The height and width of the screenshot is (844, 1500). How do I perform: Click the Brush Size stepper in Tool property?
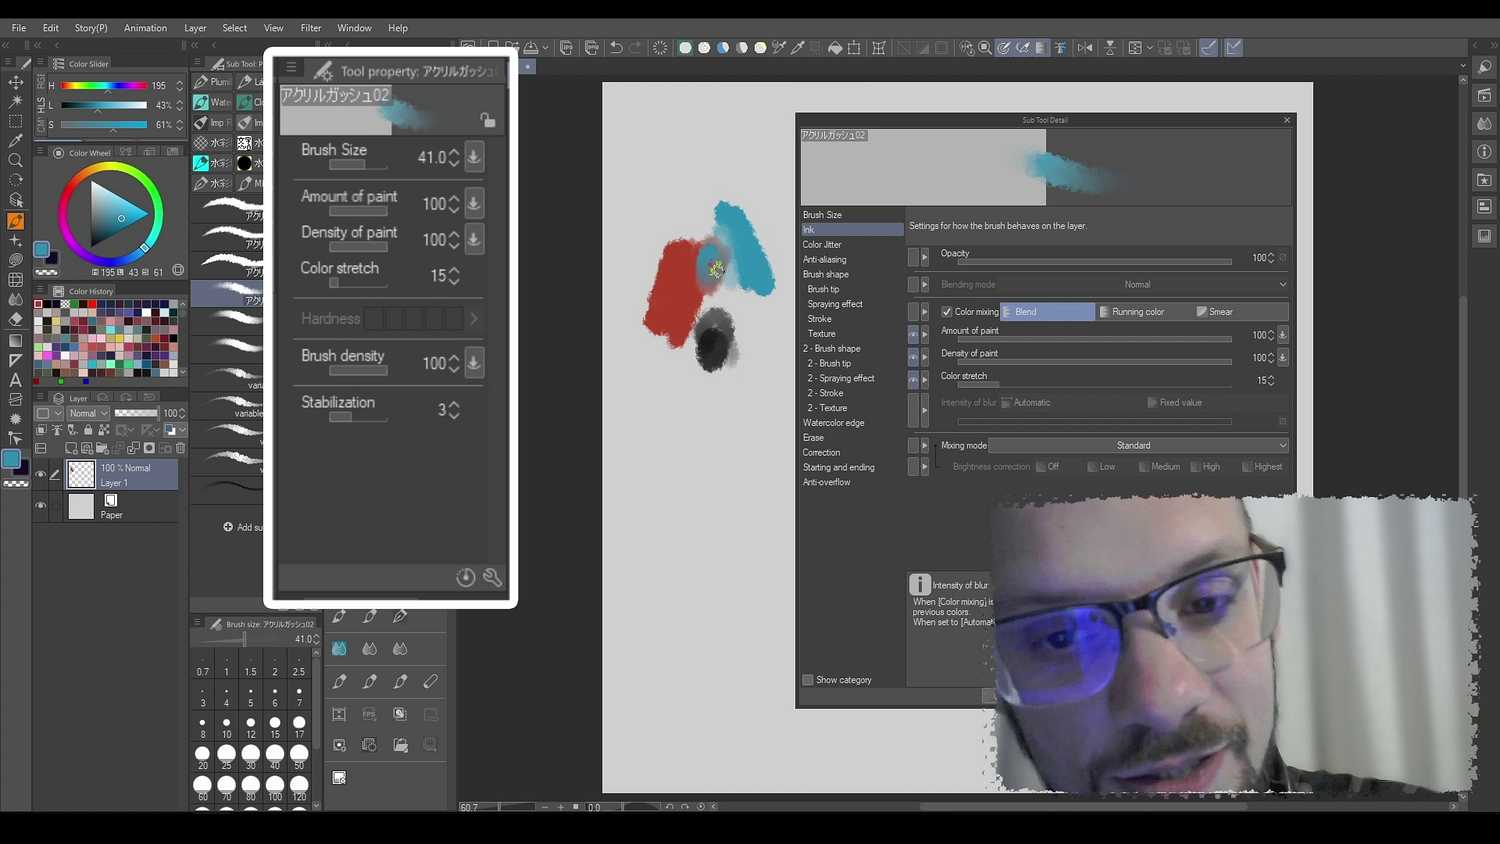[454, 157]
